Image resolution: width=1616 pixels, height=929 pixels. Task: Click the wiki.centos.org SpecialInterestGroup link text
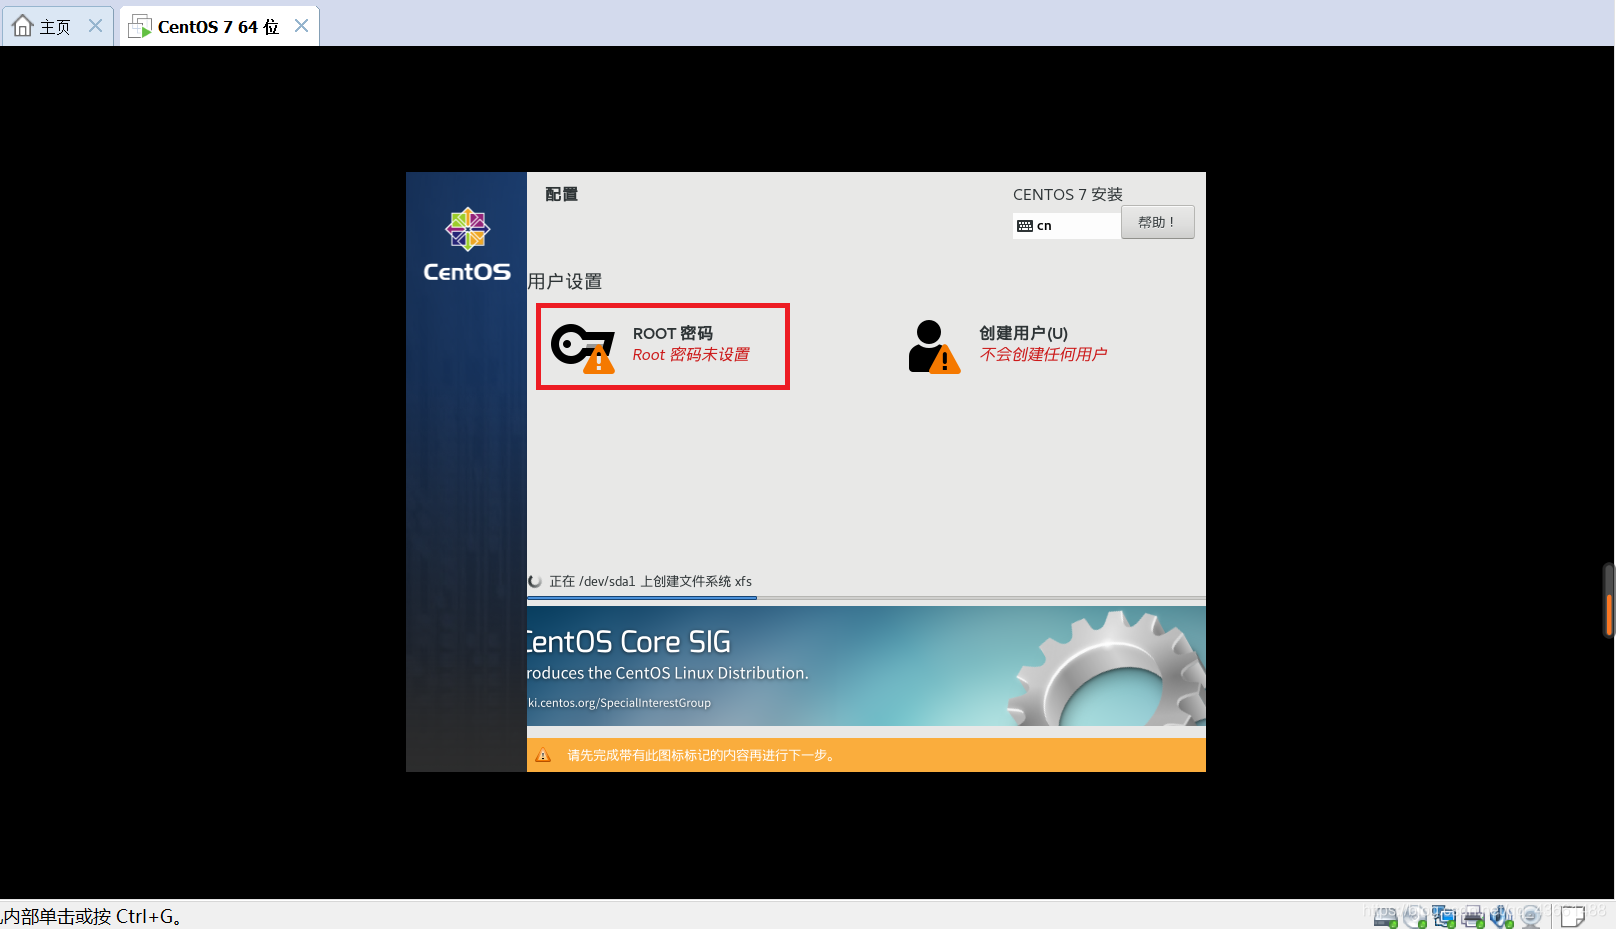tap(619, 703)
